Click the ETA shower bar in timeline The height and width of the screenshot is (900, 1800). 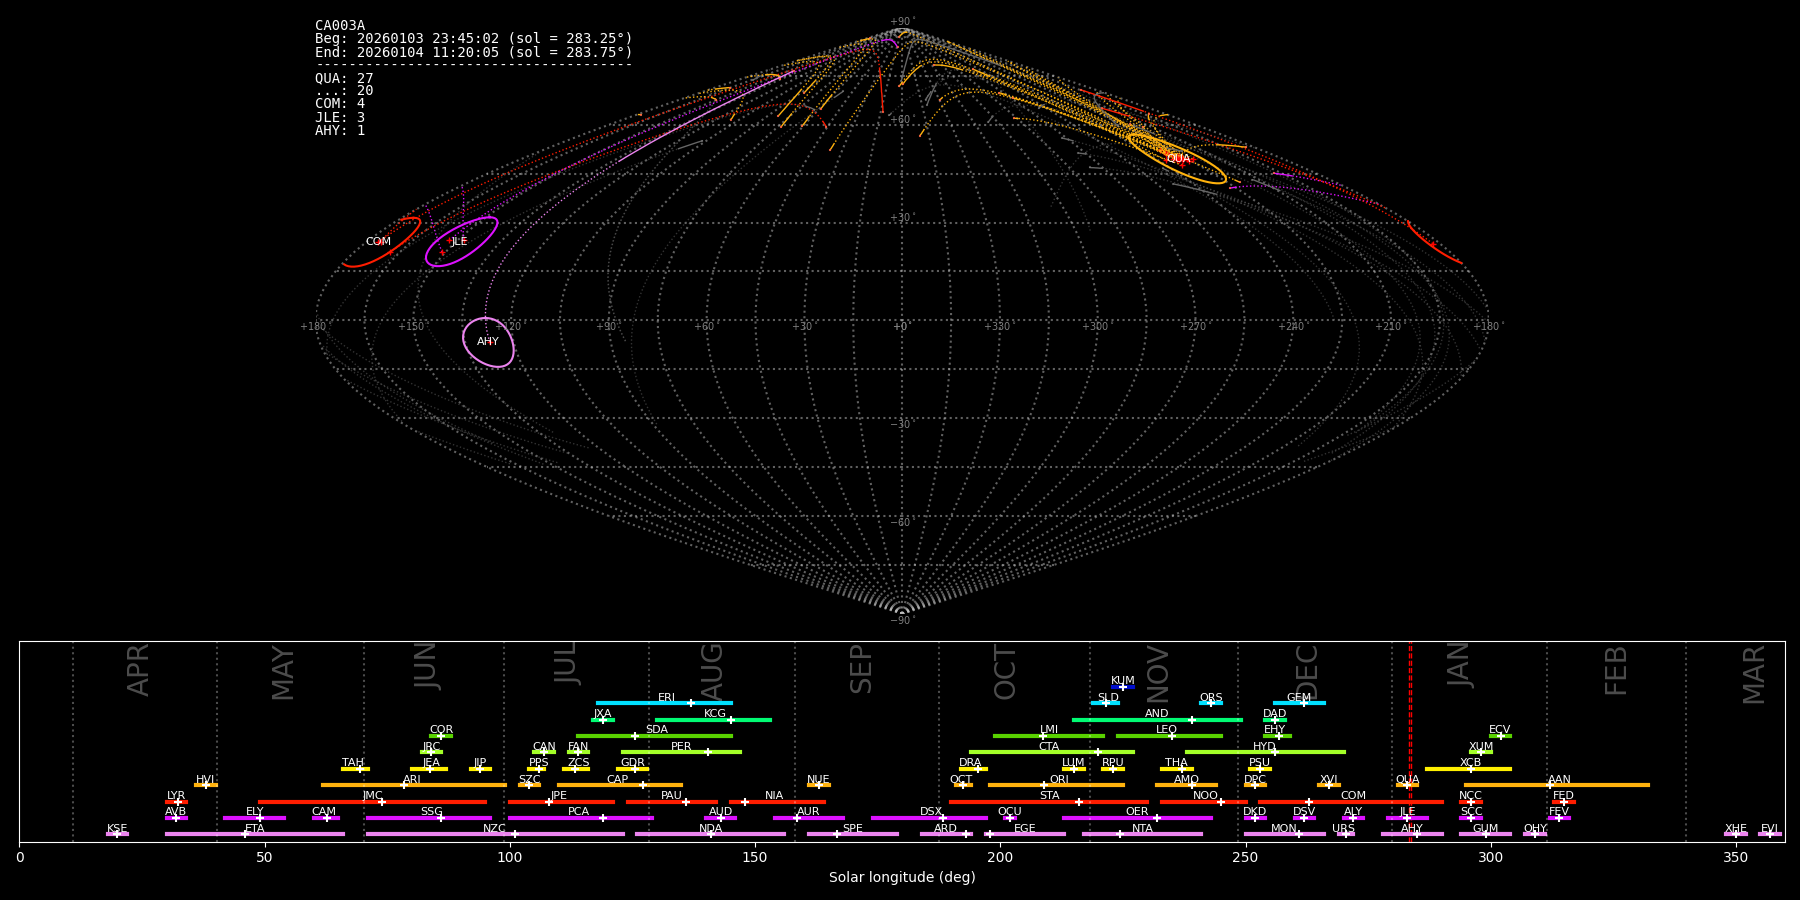[255, 834]
